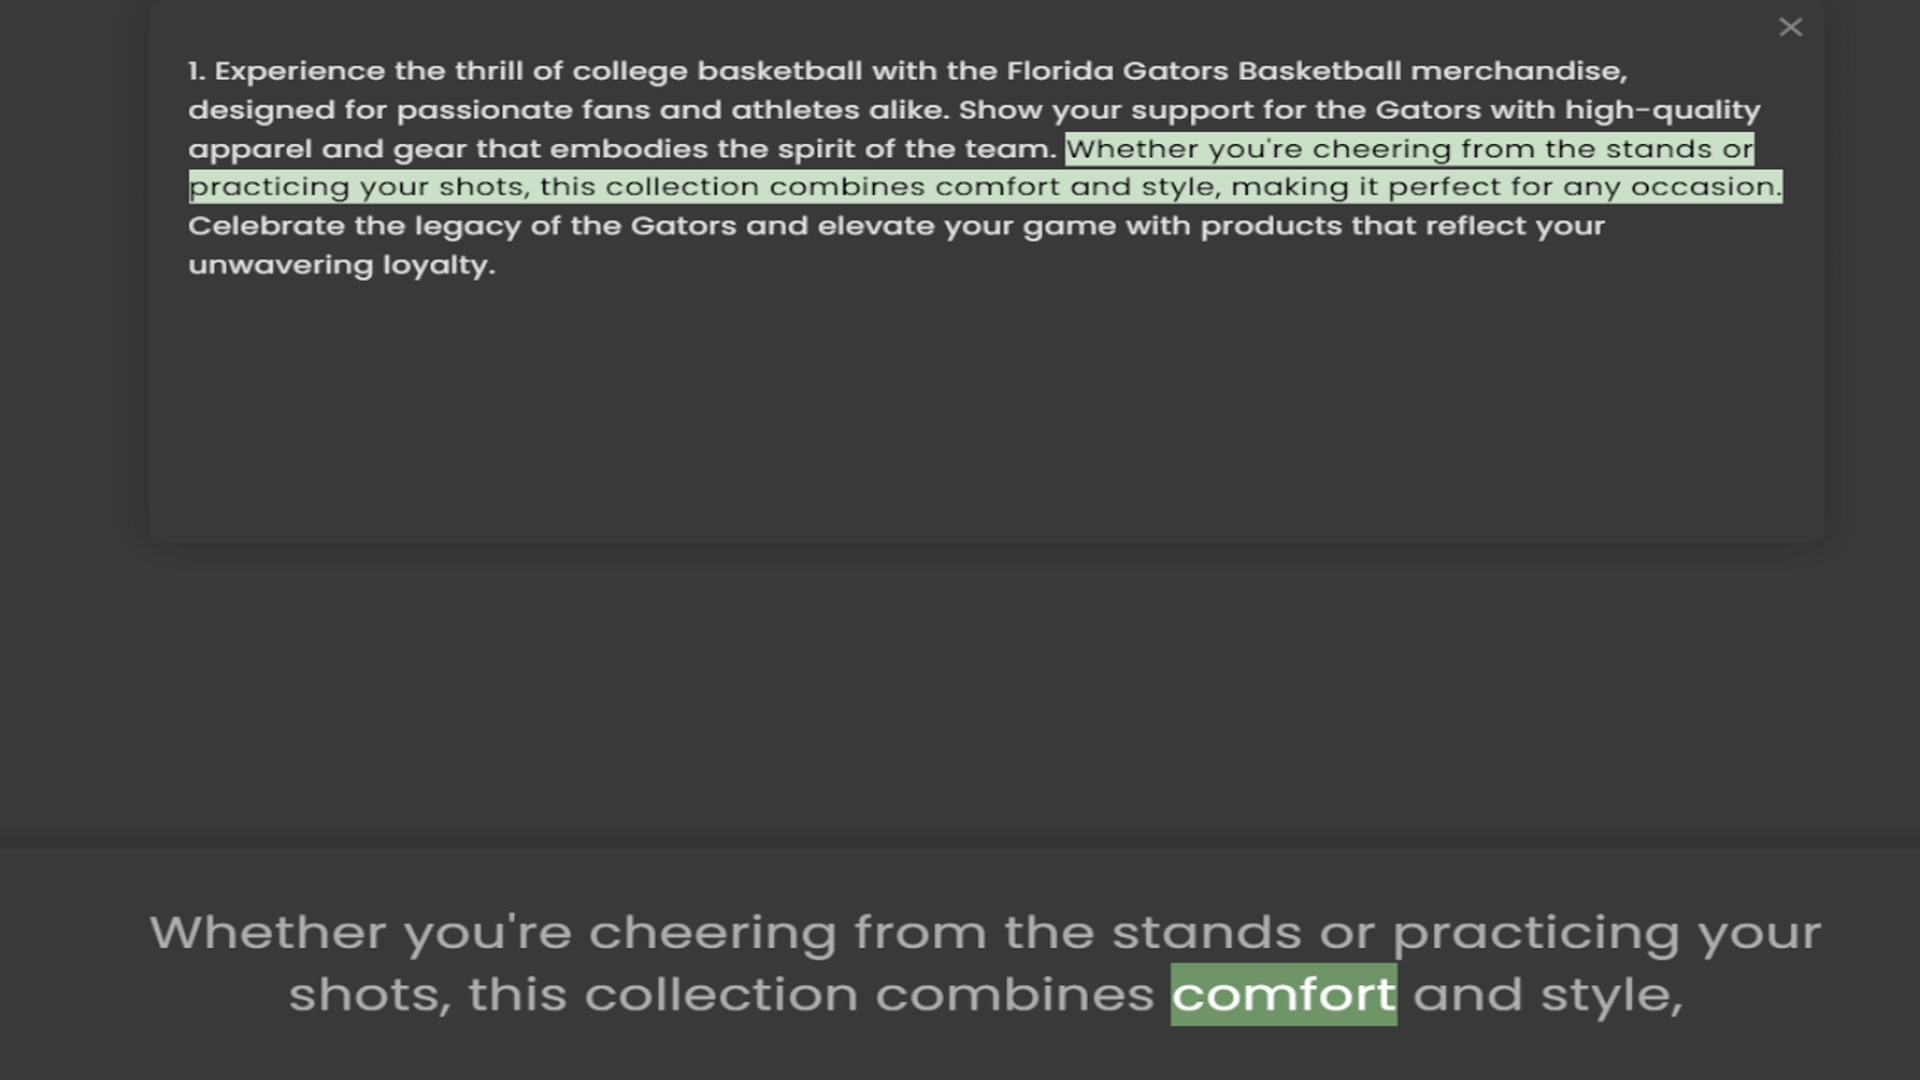Click "Whether" in the large bottom caption
Viewport: 1920px width, 1080px height.
[x=267, y=933]
